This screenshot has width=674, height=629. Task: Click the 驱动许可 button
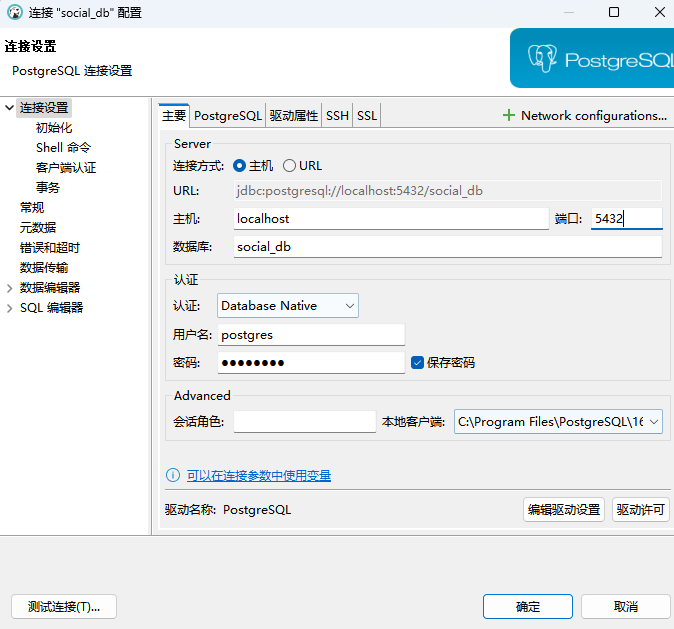click(640, 509)
